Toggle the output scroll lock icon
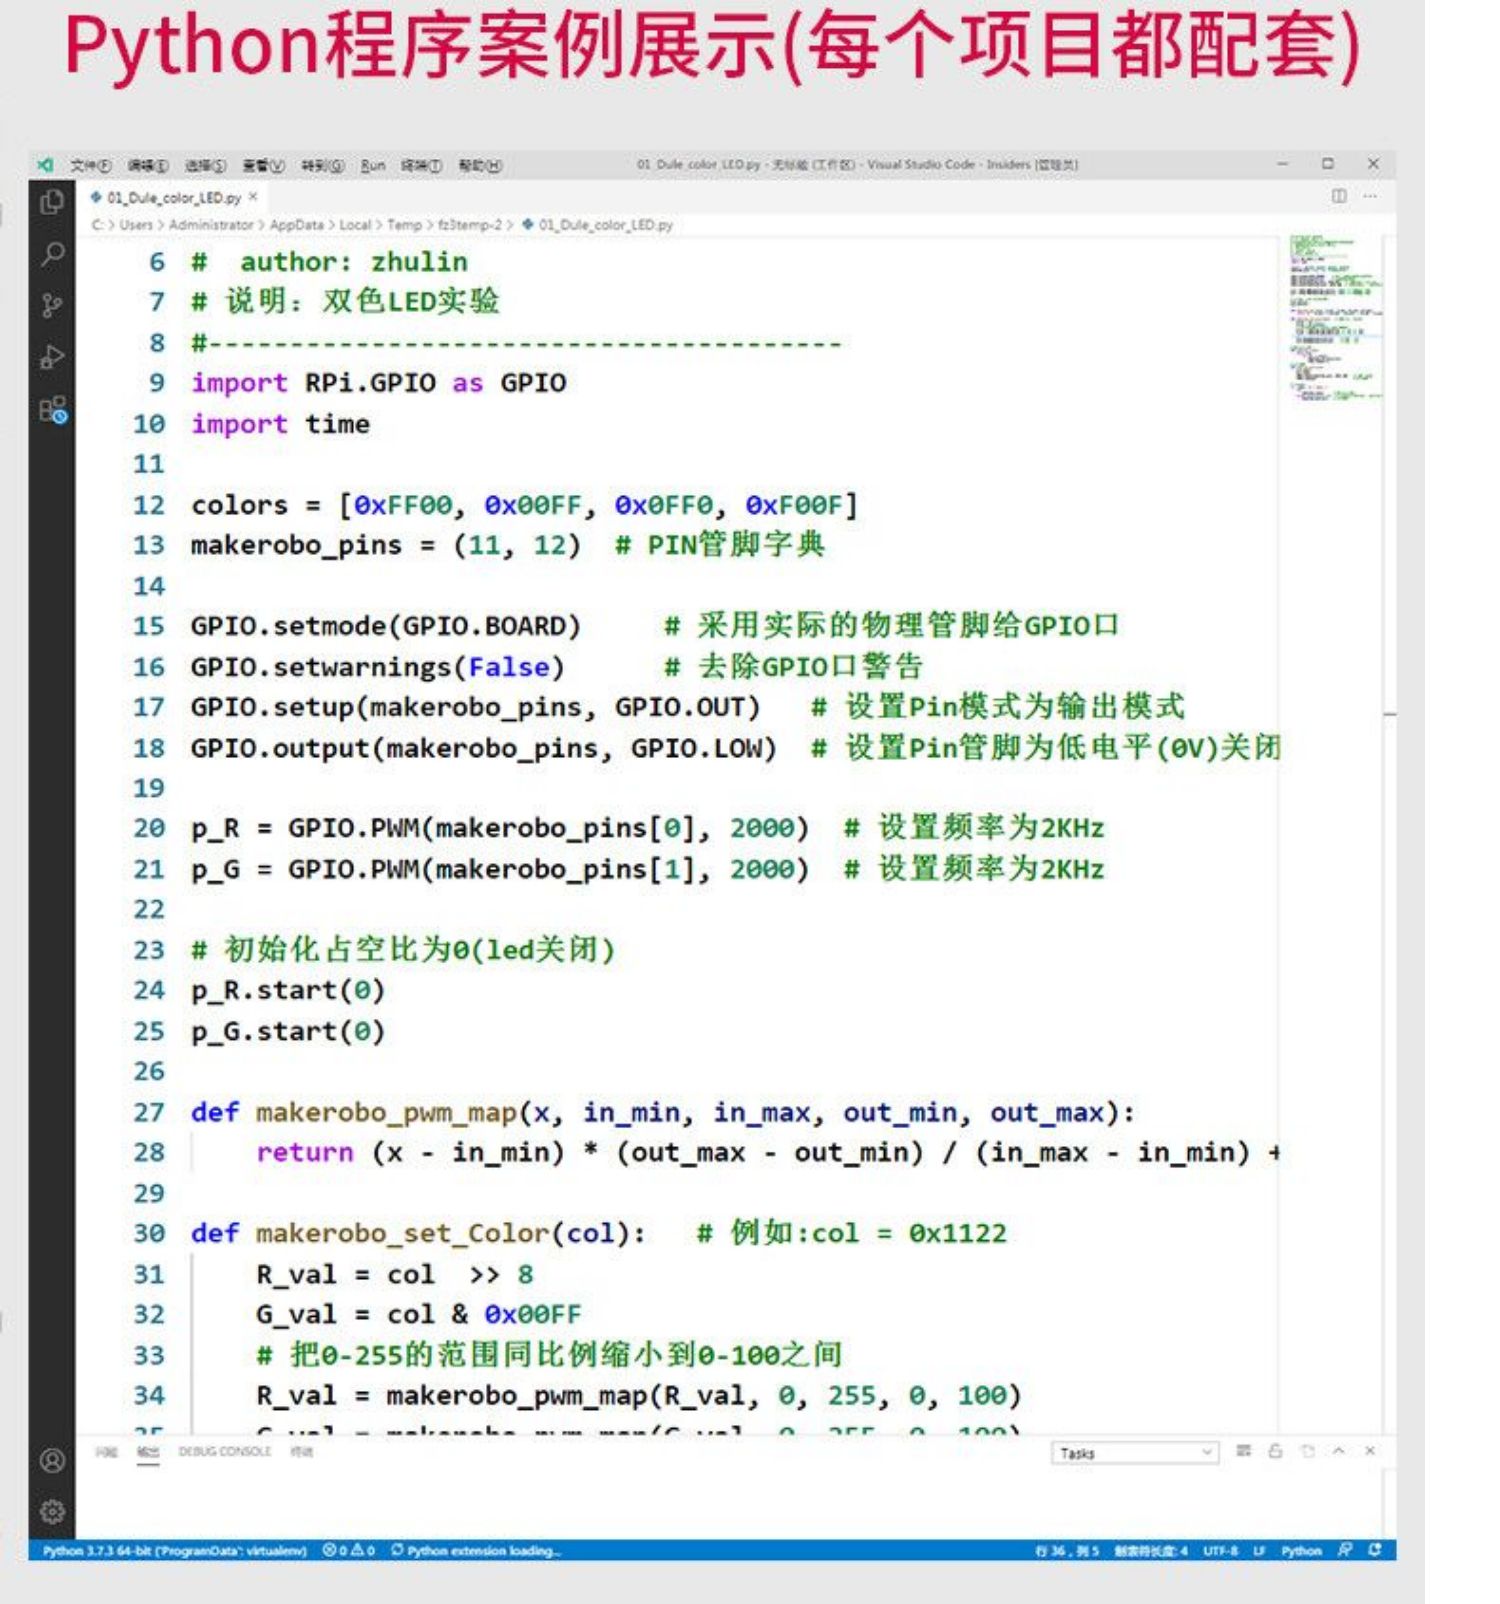 point(1275,1451)
